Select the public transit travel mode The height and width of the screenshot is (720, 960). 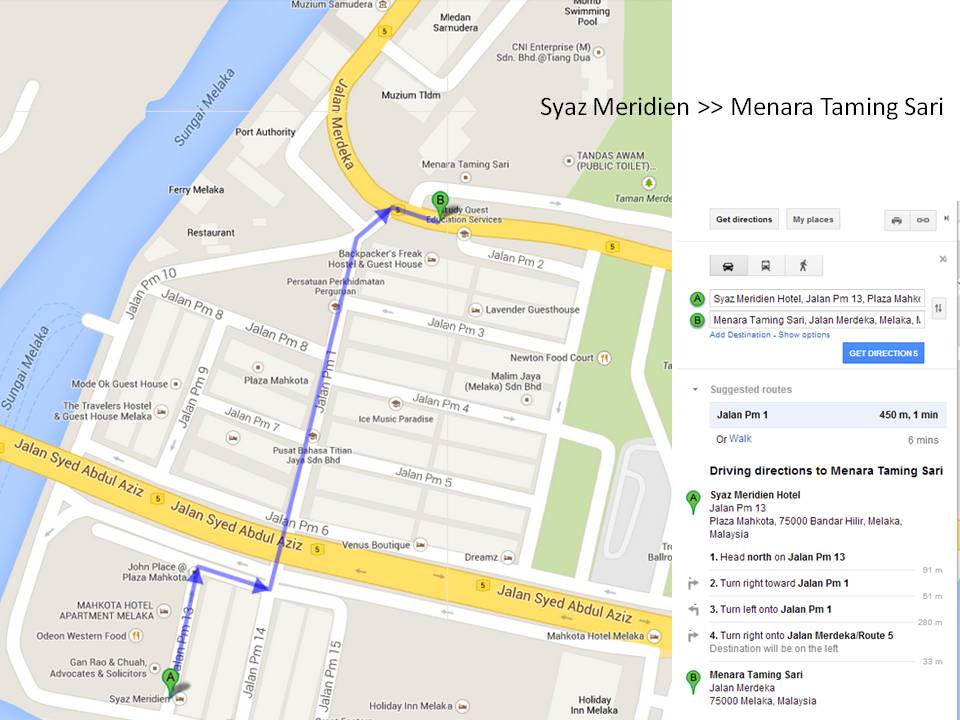click(765, 266)
